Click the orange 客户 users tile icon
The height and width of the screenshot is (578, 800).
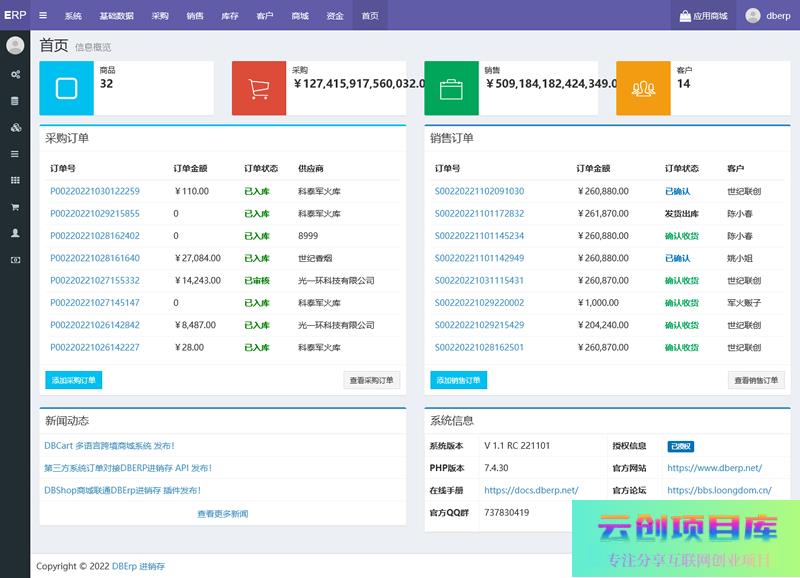pyautogui.click(x=643, y=88)
